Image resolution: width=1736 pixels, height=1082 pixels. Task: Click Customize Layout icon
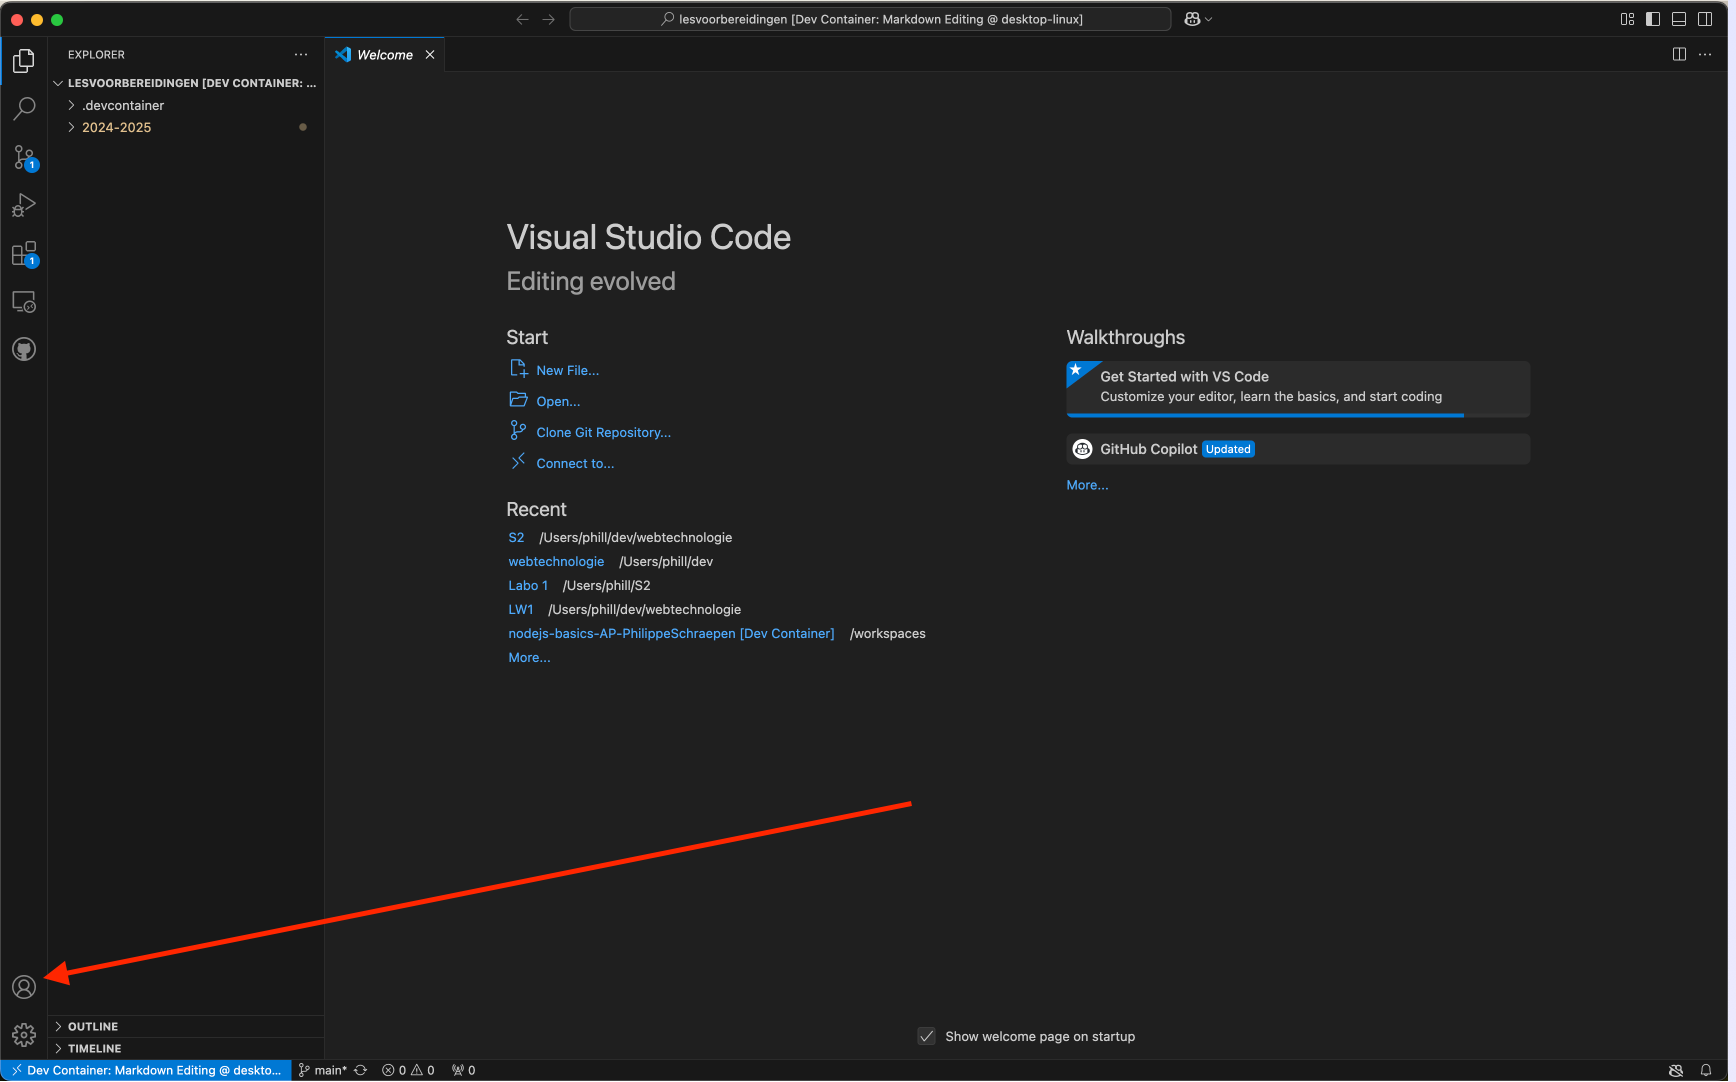pos(1627,19)
